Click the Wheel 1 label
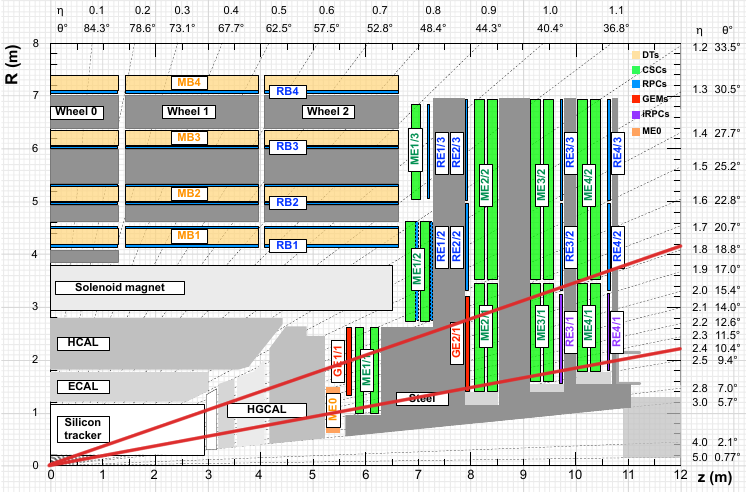Image resolution: width=746 pixels, height=492 pixels. (x=188, y=112)
